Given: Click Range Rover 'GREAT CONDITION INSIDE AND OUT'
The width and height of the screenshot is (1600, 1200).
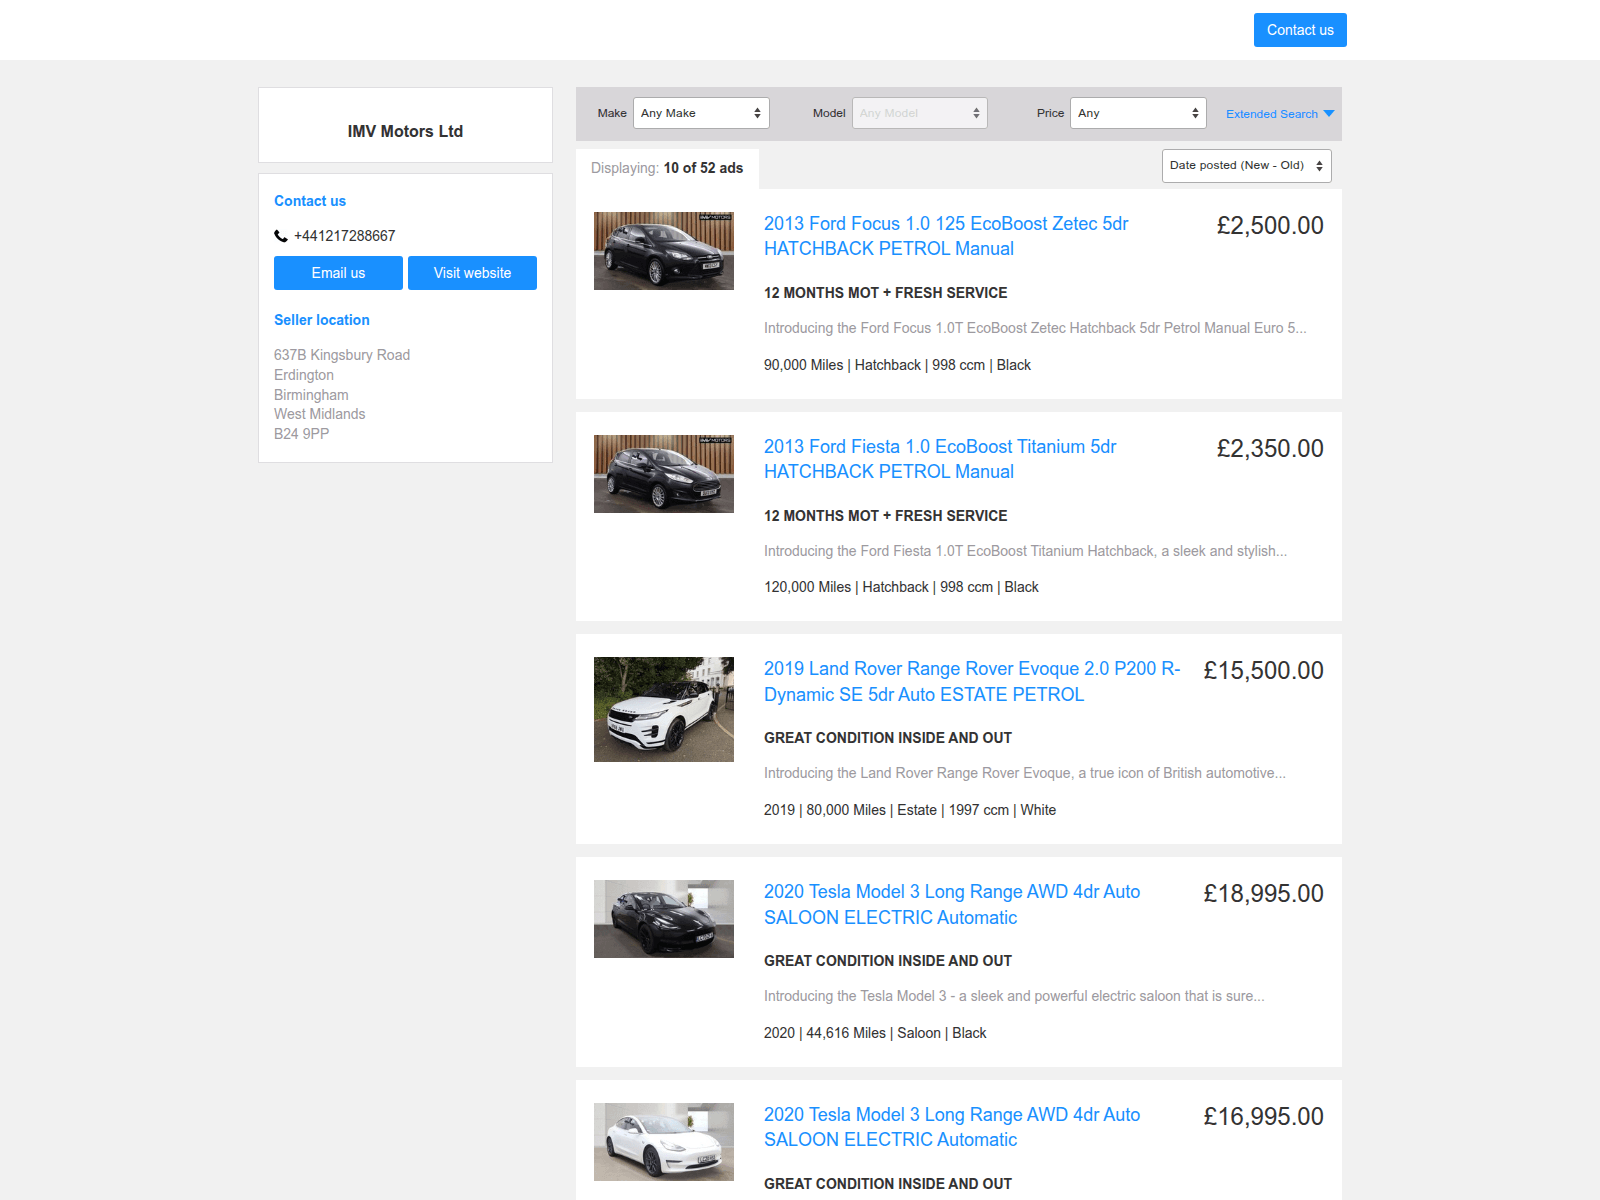Looking at the screenshot, I should point(888,738).
